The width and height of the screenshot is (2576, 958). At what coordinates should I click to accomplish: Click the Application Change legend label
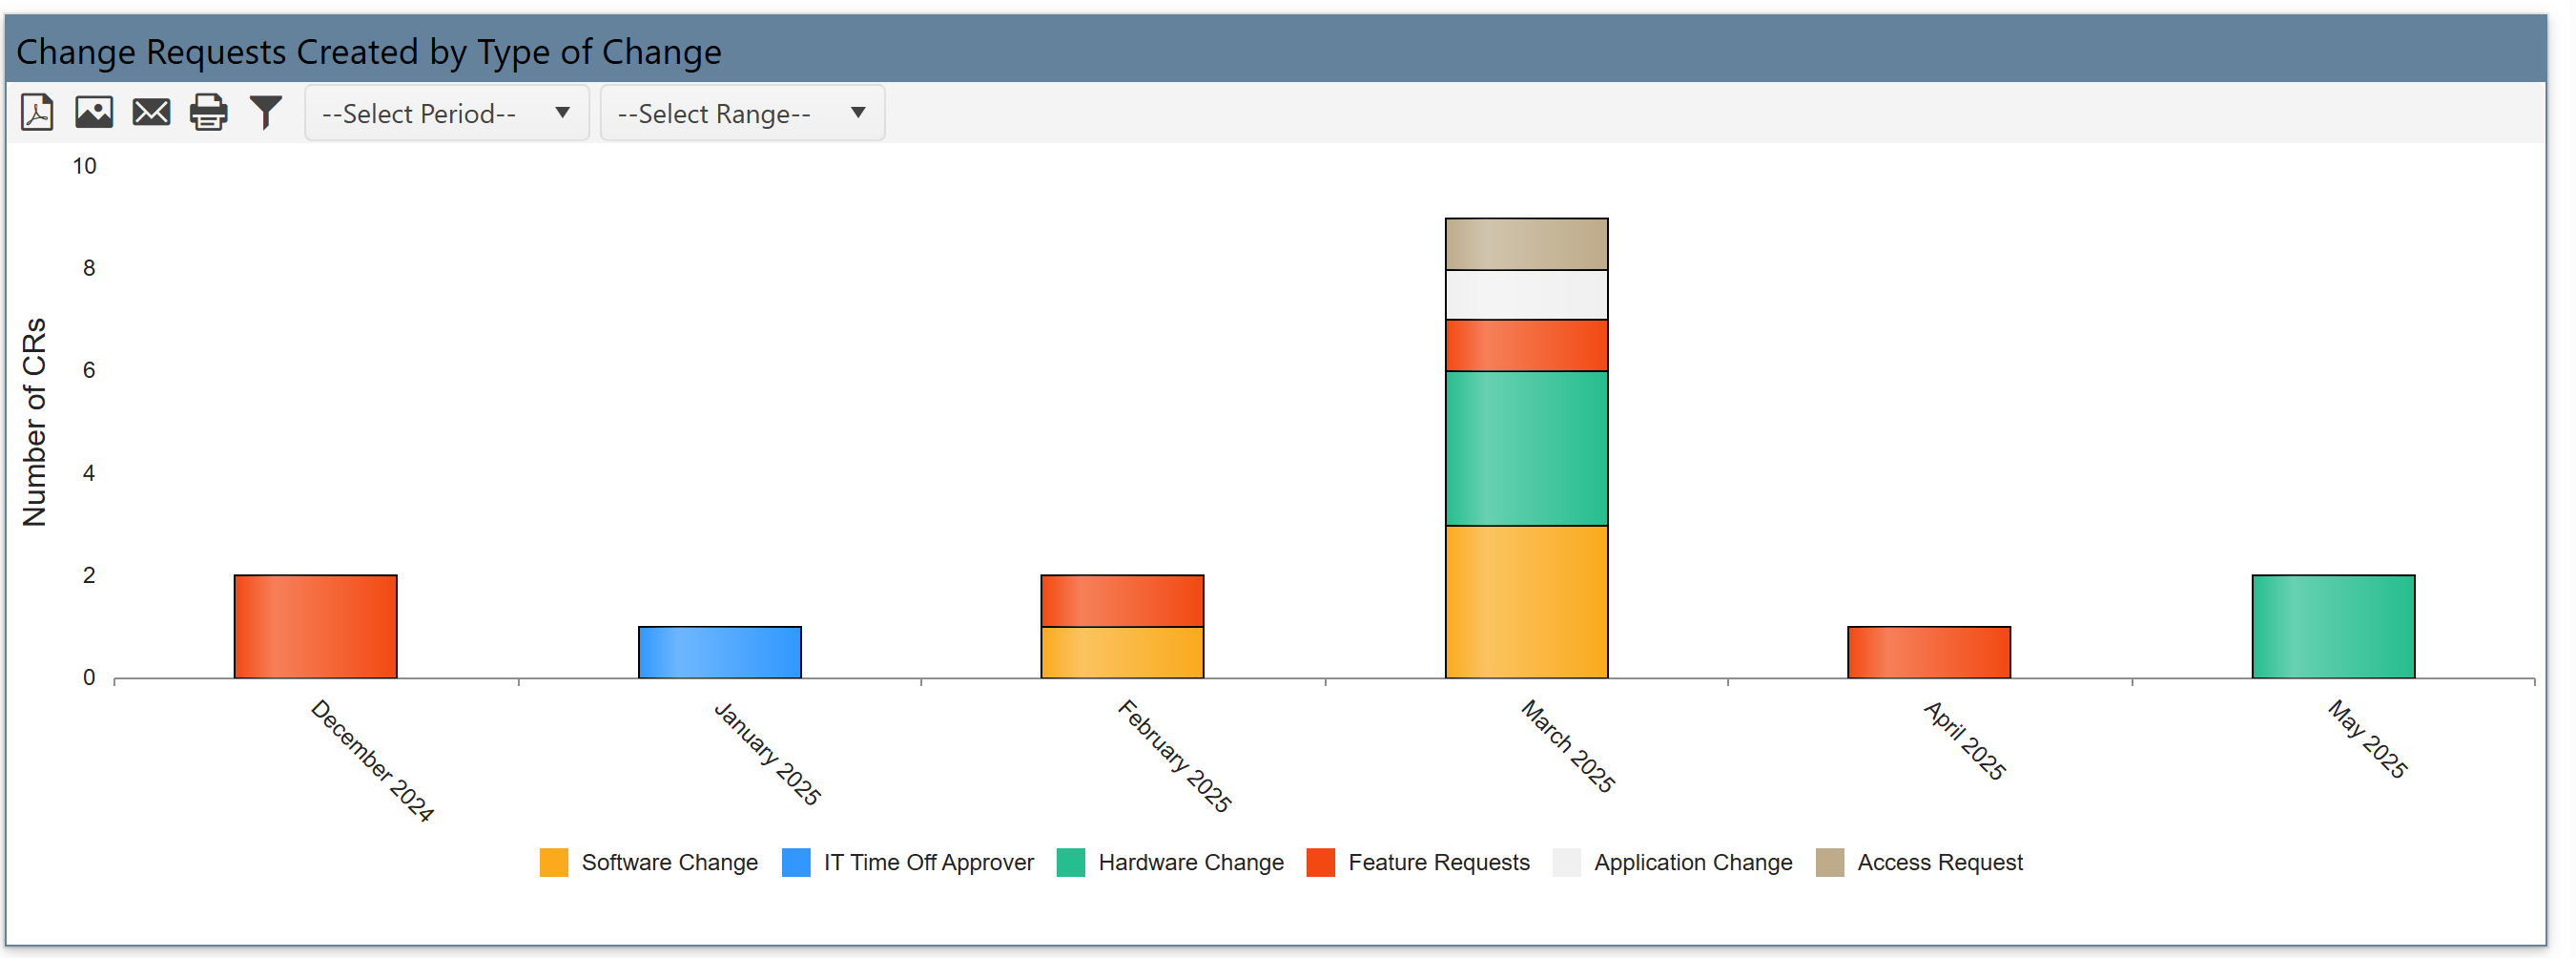click(1692, 862)
